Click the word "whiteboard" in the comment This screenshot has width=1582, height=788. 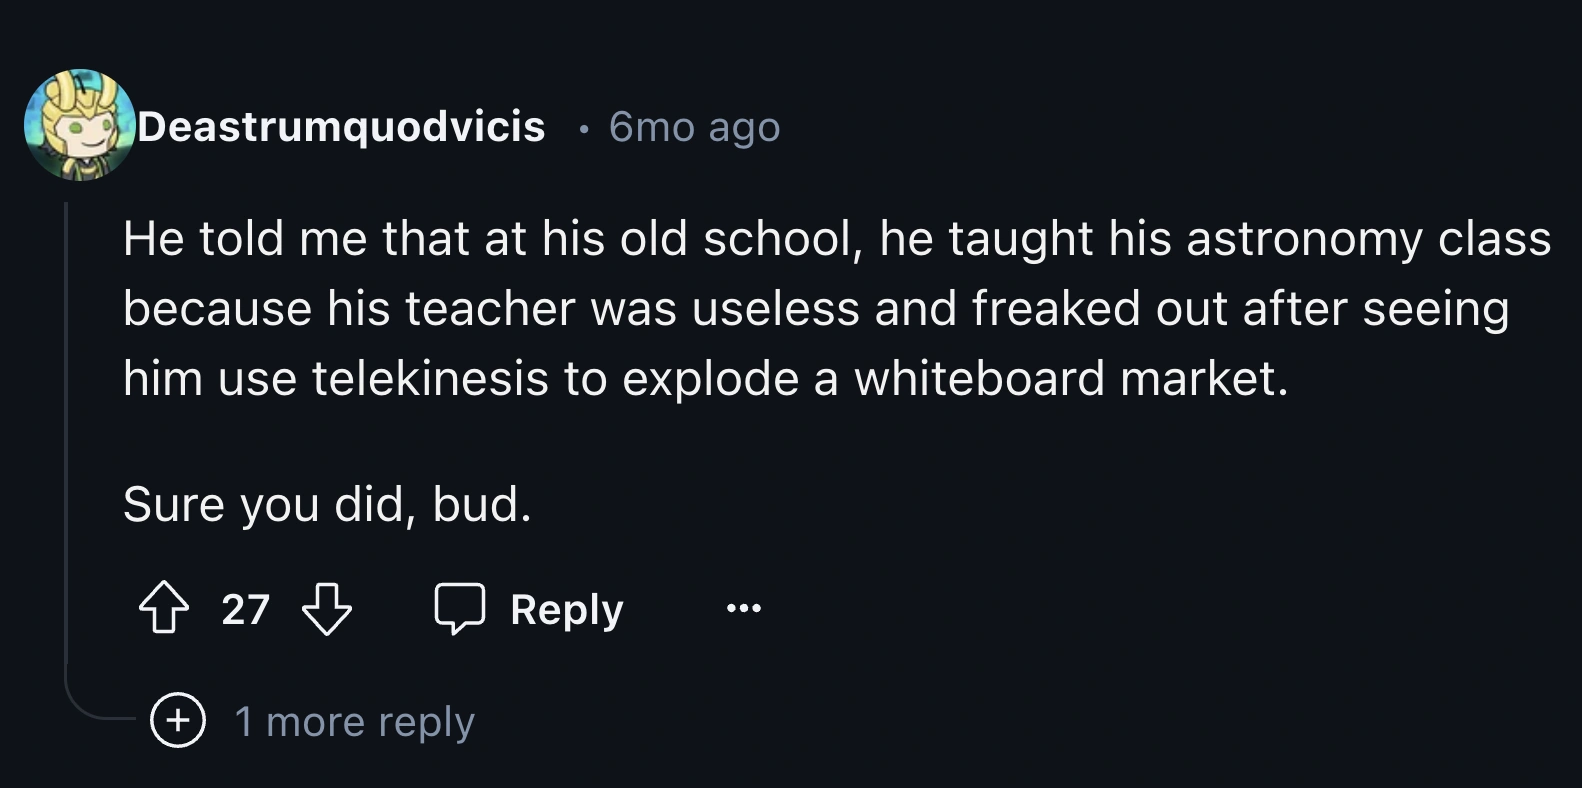pos(979,378)
